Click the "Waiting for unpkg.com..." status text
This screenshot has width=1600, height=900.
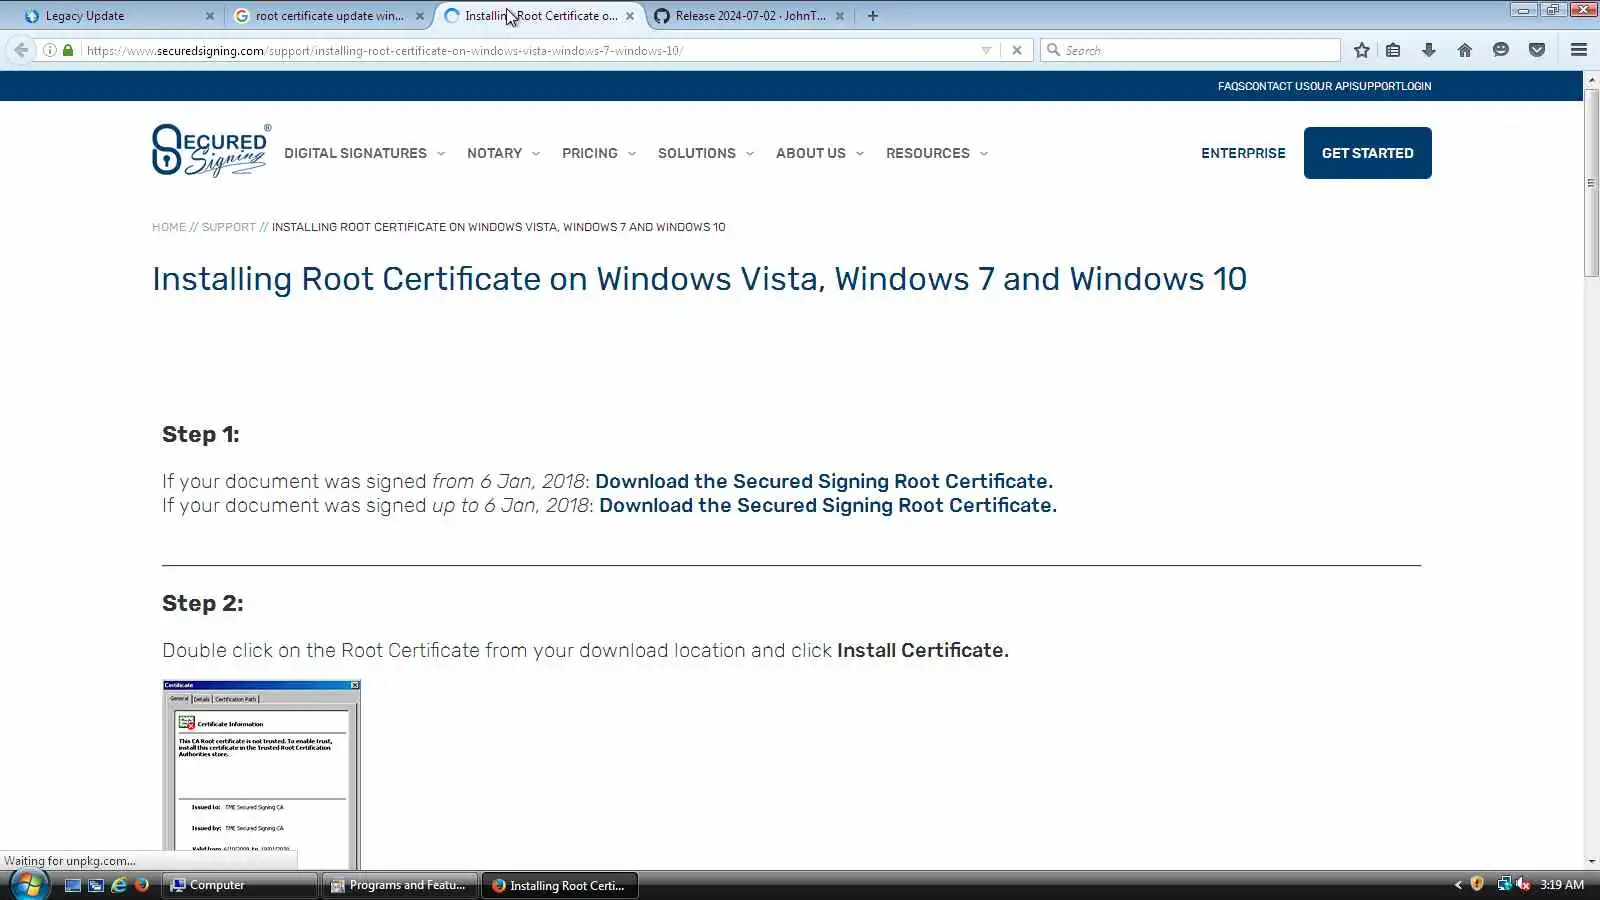coord(70,861)
